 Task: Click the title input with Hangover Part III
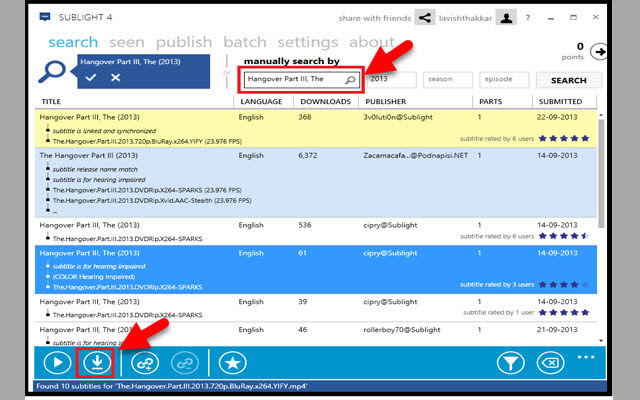tap(301, 80)
